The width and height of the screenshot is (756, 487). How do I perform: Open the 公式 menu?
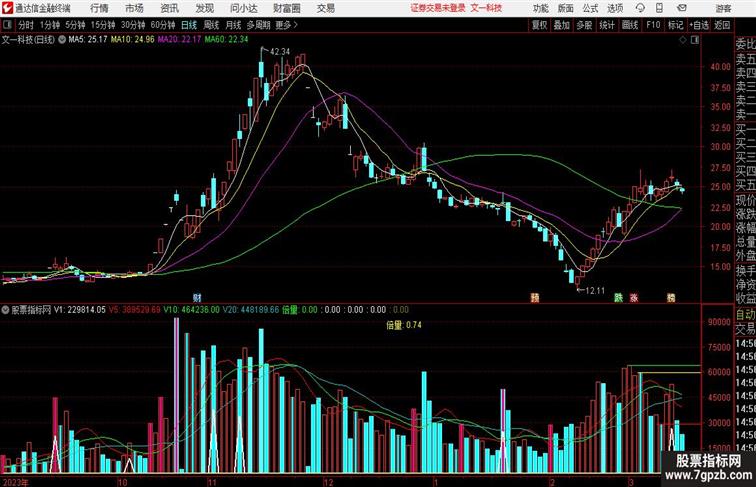[x=590, y=8]
